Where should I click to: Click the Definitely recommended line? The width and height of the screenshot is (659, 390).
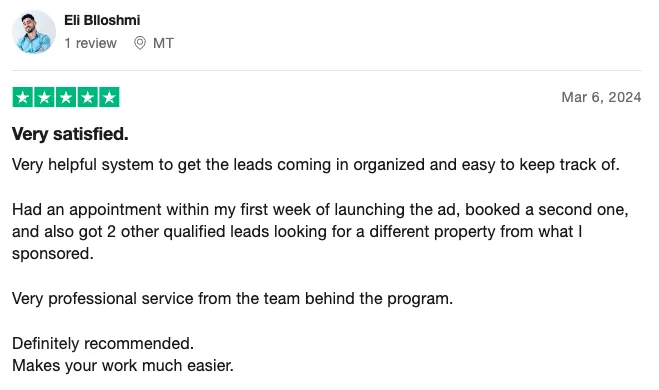pyautogui.click(x=103, y=343)
